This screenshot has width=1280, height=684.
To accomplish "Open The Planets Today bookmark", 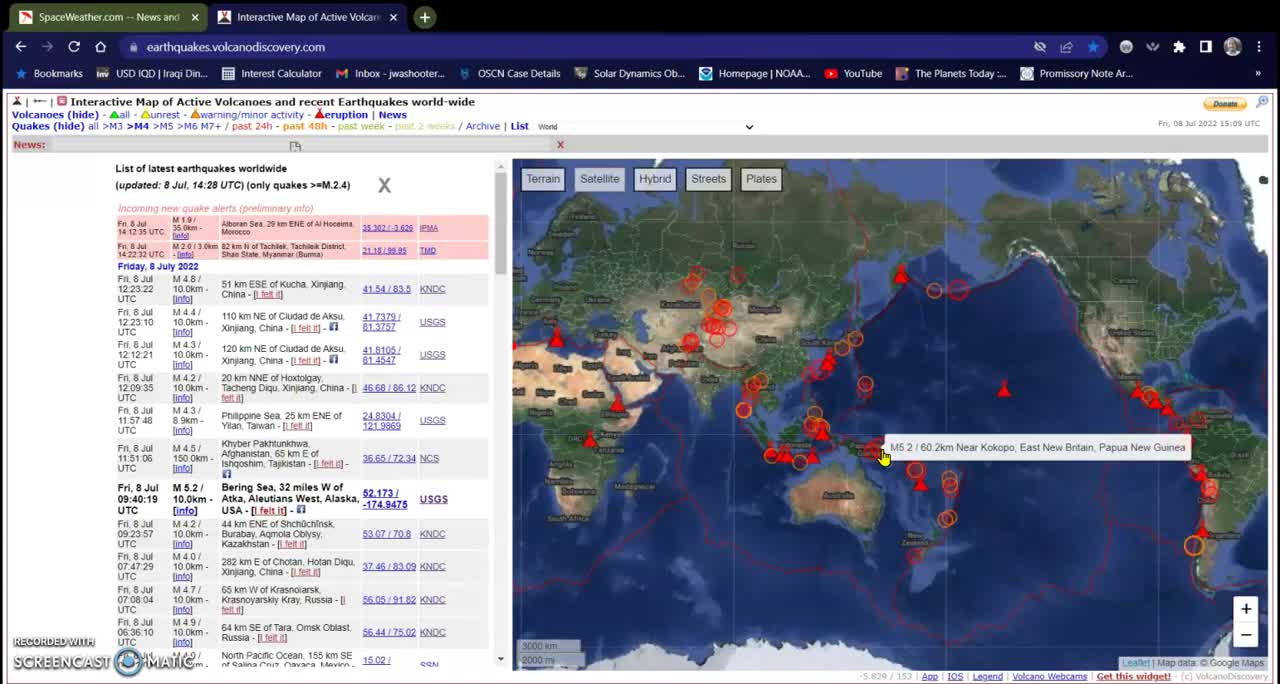I will [x=951, y=73].
